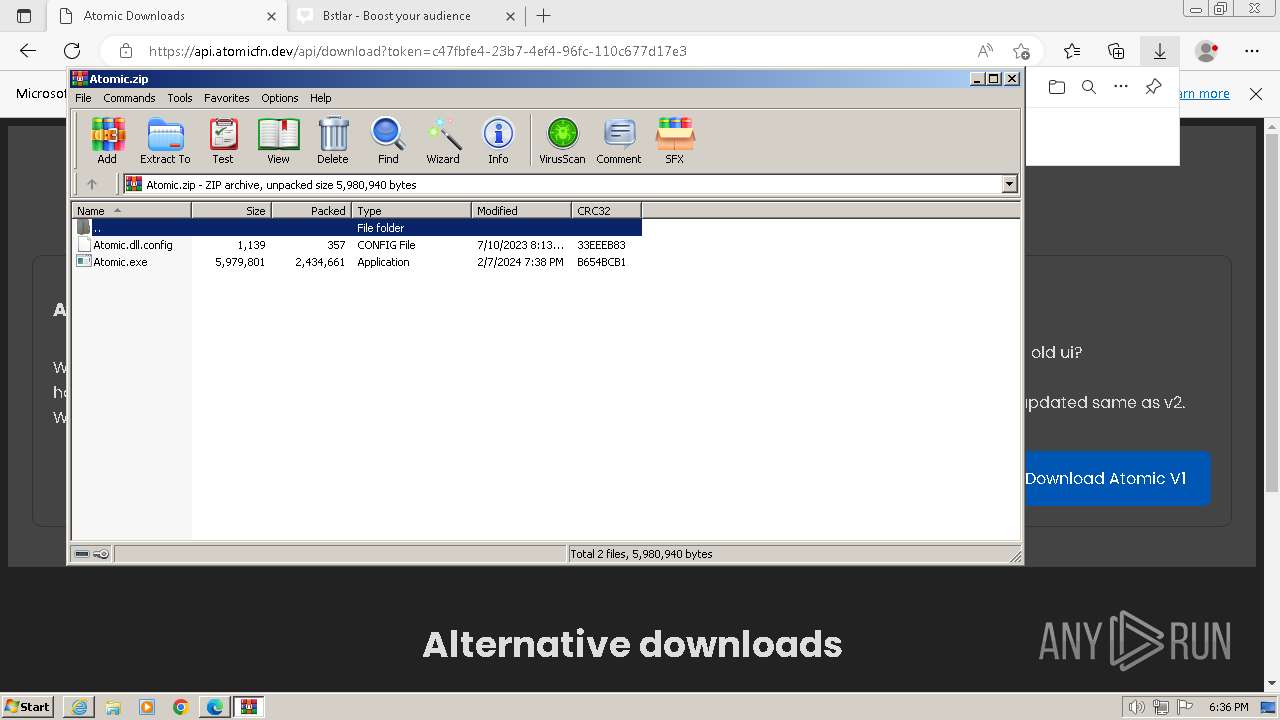Sort by Modified column header
Viewport: 1280px width, 720px height.
pos(521,210)
